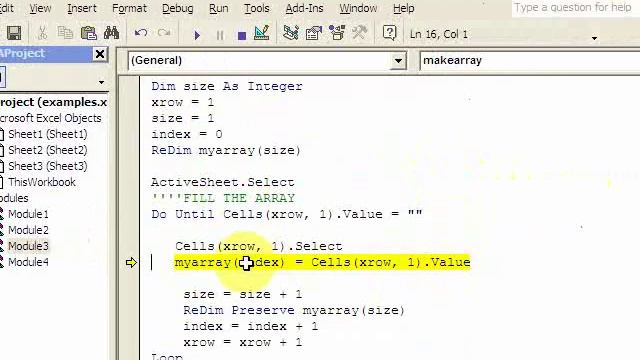Viewport: 640px width, 360px height.
Task: Stop execution with the Reset button
Action: pyautogui.click(x=242, y=36)
